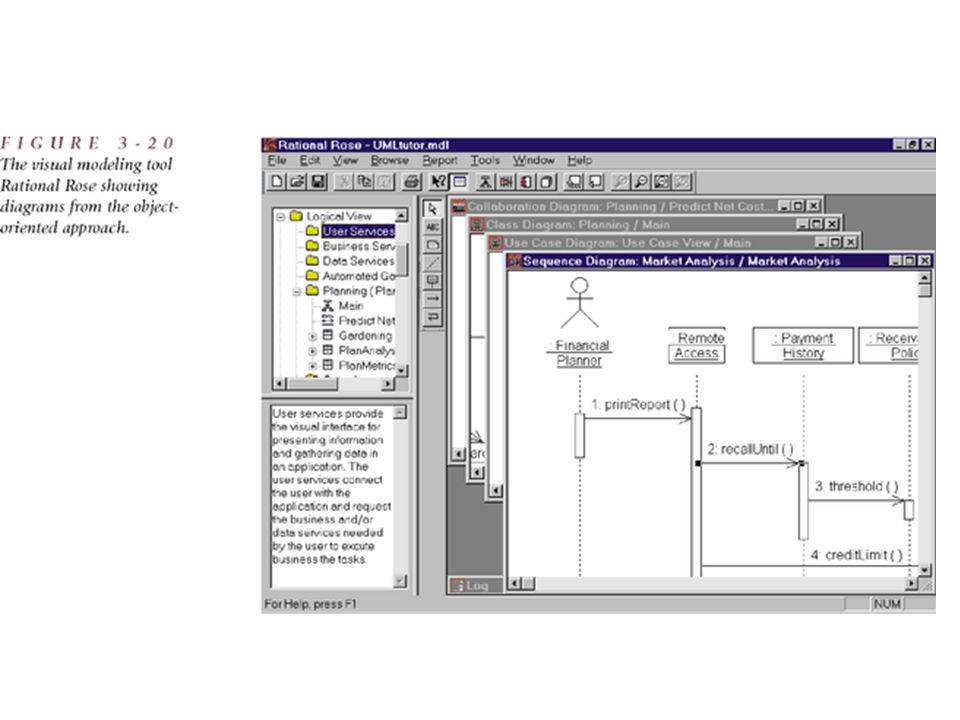The image size is (960, 720).
Task: Click the New model toolbar icon
Action: pyautogui.click(x=277, y=181)
